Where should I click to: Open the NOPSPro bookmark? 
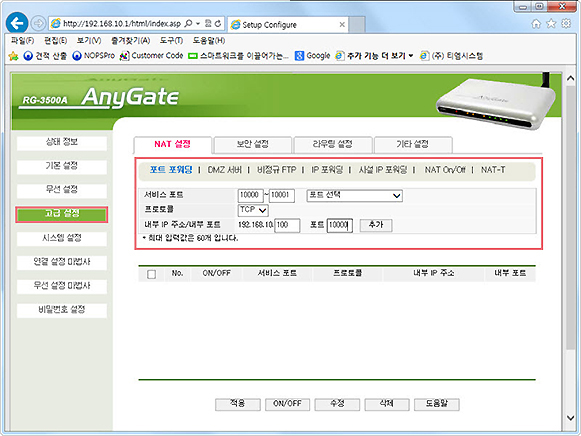click(x=93, y=56)
